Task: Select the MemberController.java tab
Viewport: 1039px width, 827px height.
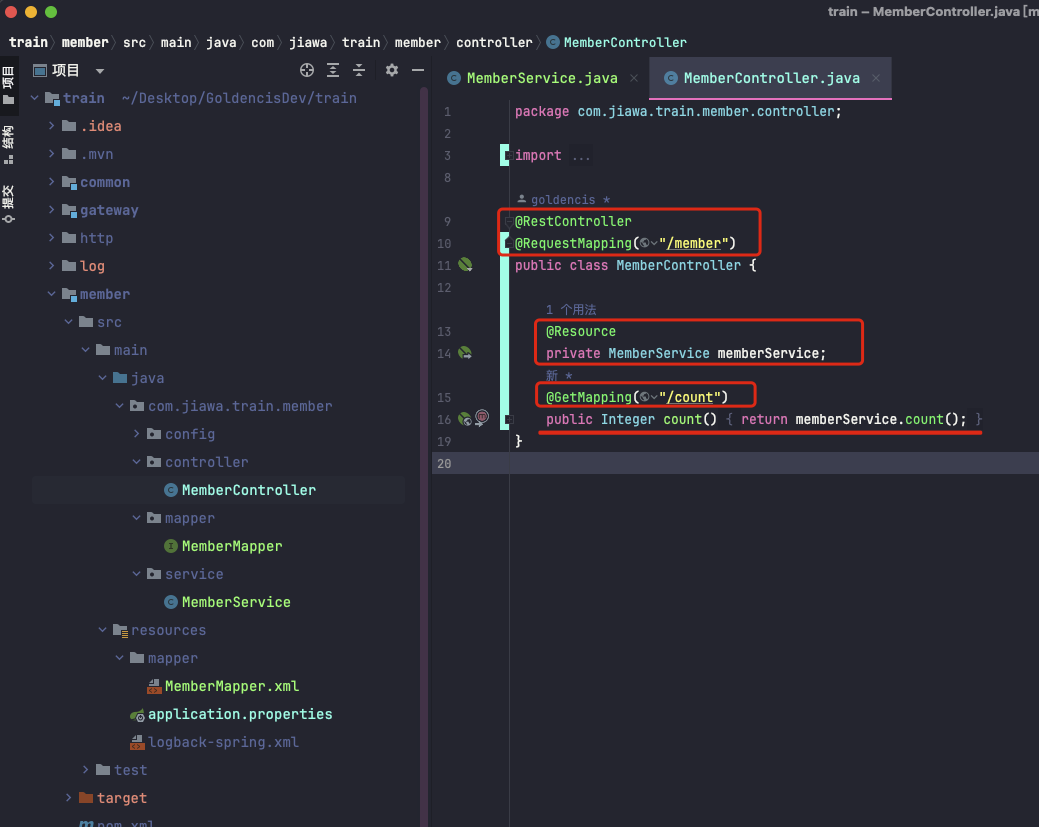Action: (x=771, y=78)
